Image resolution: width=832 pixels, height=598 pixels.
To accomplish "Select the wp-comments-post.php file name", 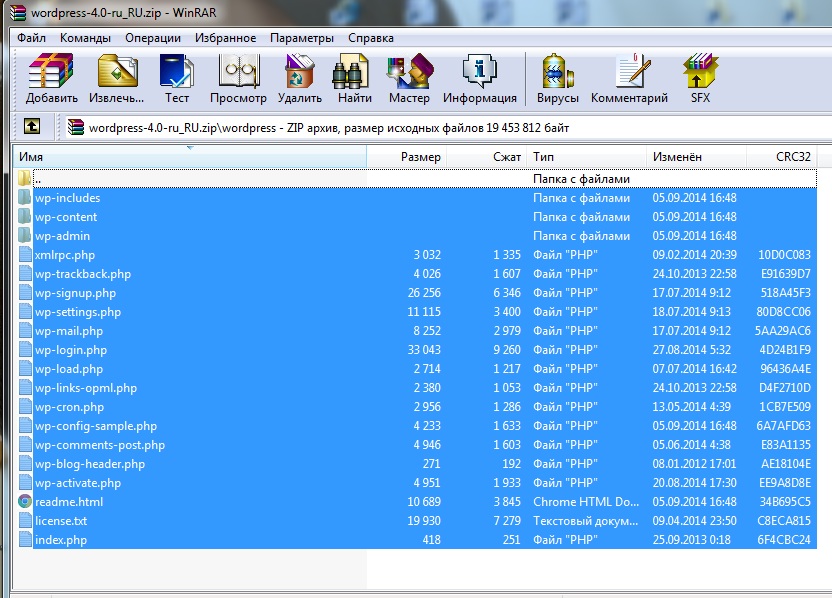I will 100,445.
